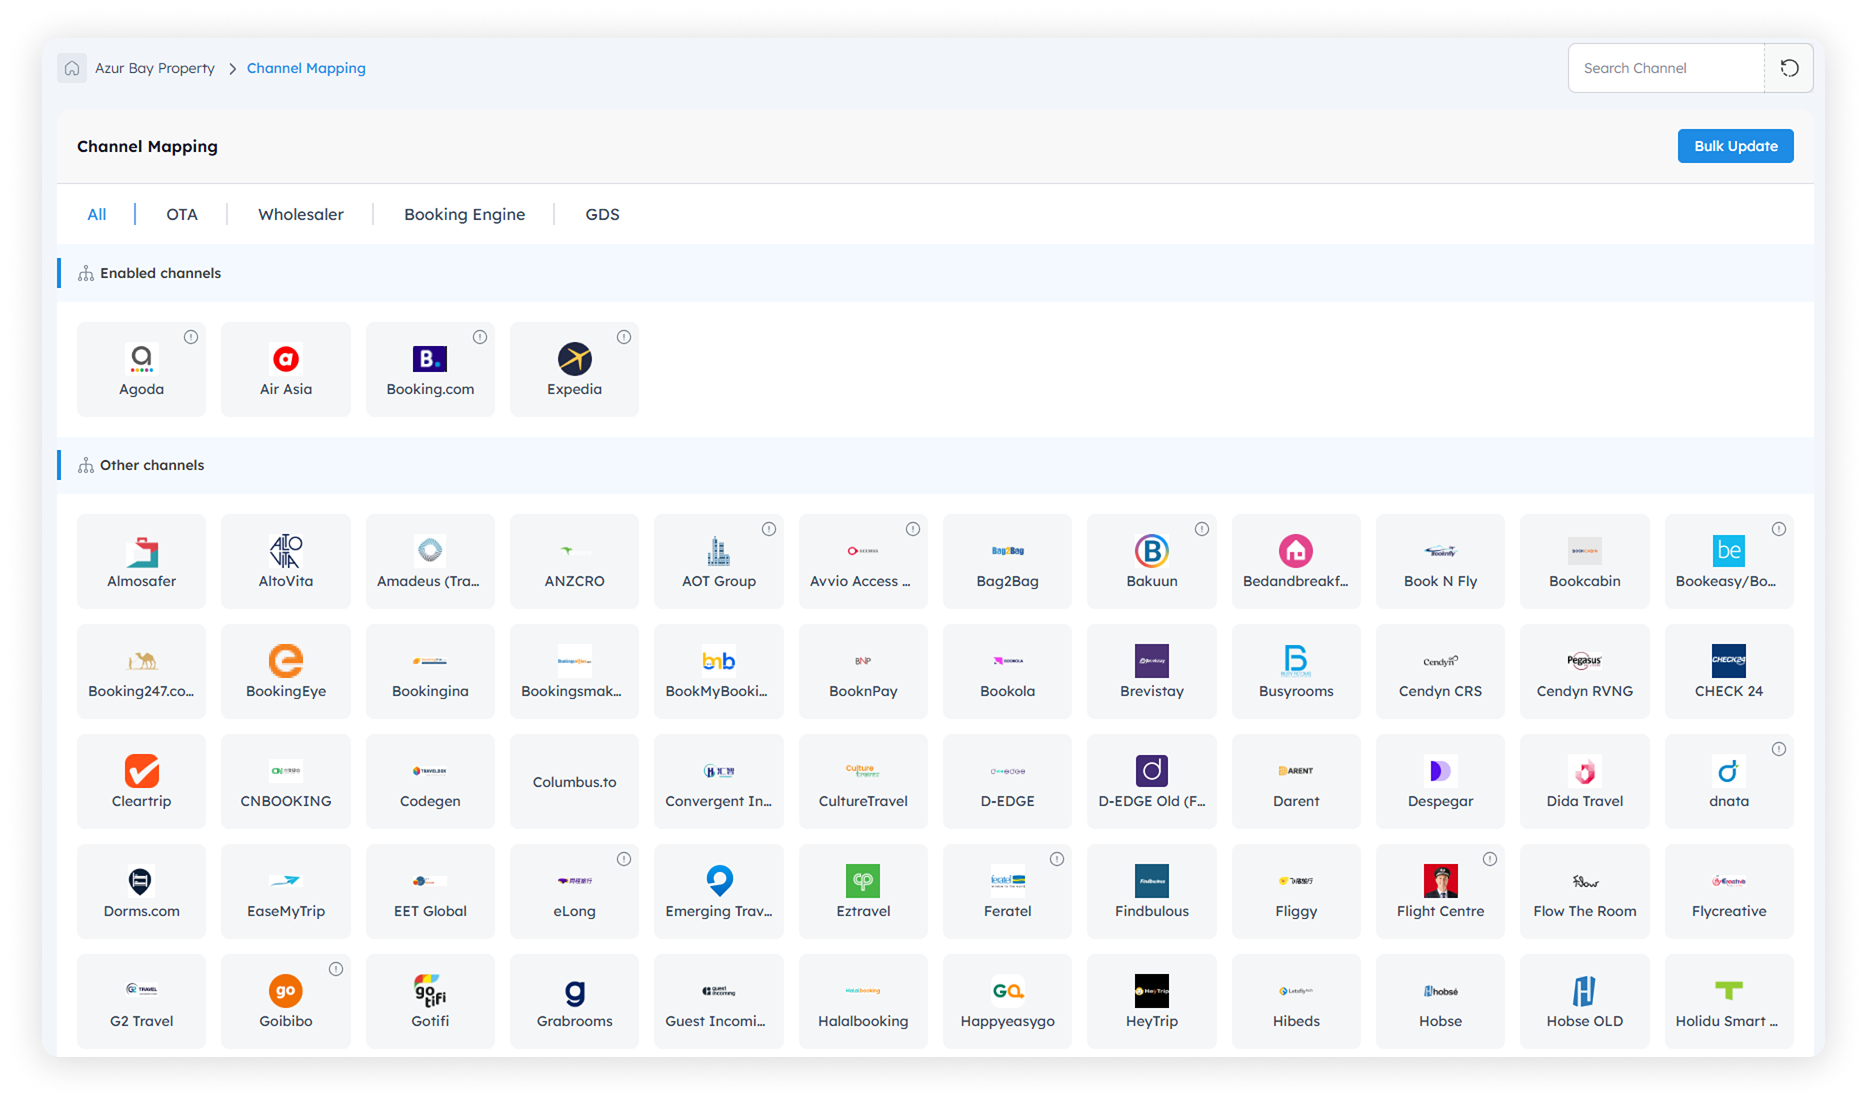The width and height of the screenshot is (1867, 1103).
Task: Show info icon on Bookeasy card
Action: coord(1779,529)
